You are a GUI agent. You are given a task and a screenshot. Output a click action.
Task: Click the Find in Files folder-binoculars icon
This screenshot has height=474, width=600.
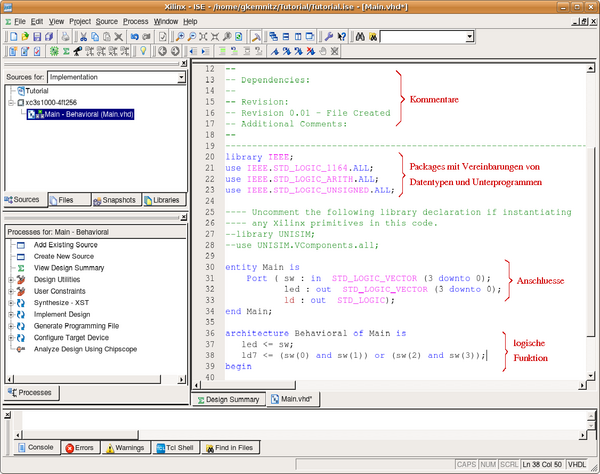tap(373, 37)
